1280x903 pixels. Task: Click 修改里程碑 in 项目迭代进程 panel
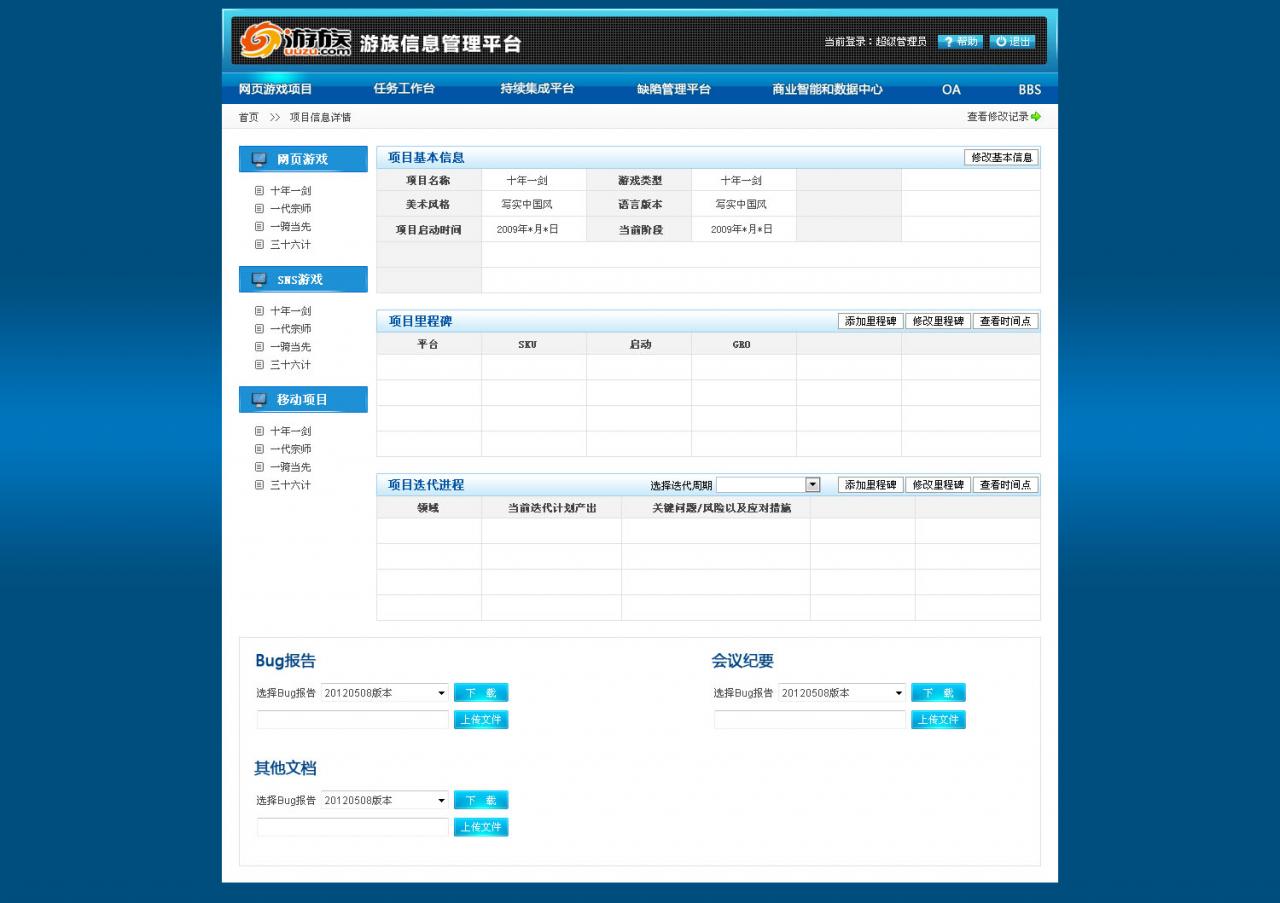[x=938, y=485]
